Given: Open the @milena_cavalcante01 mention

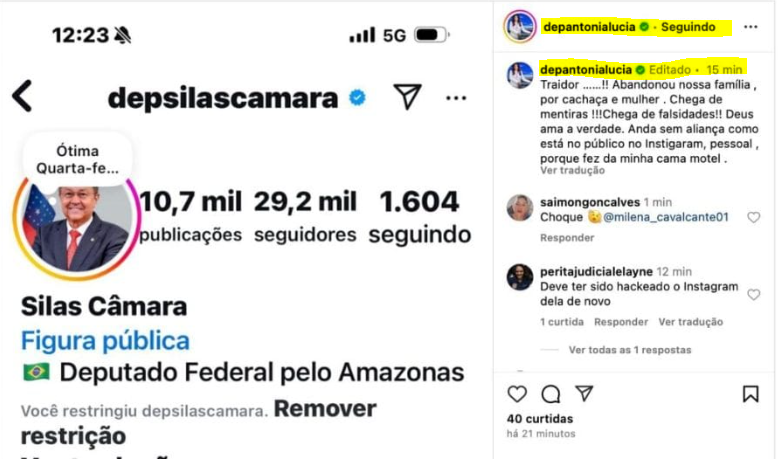Looking at the screenshot, I should 666,217.
